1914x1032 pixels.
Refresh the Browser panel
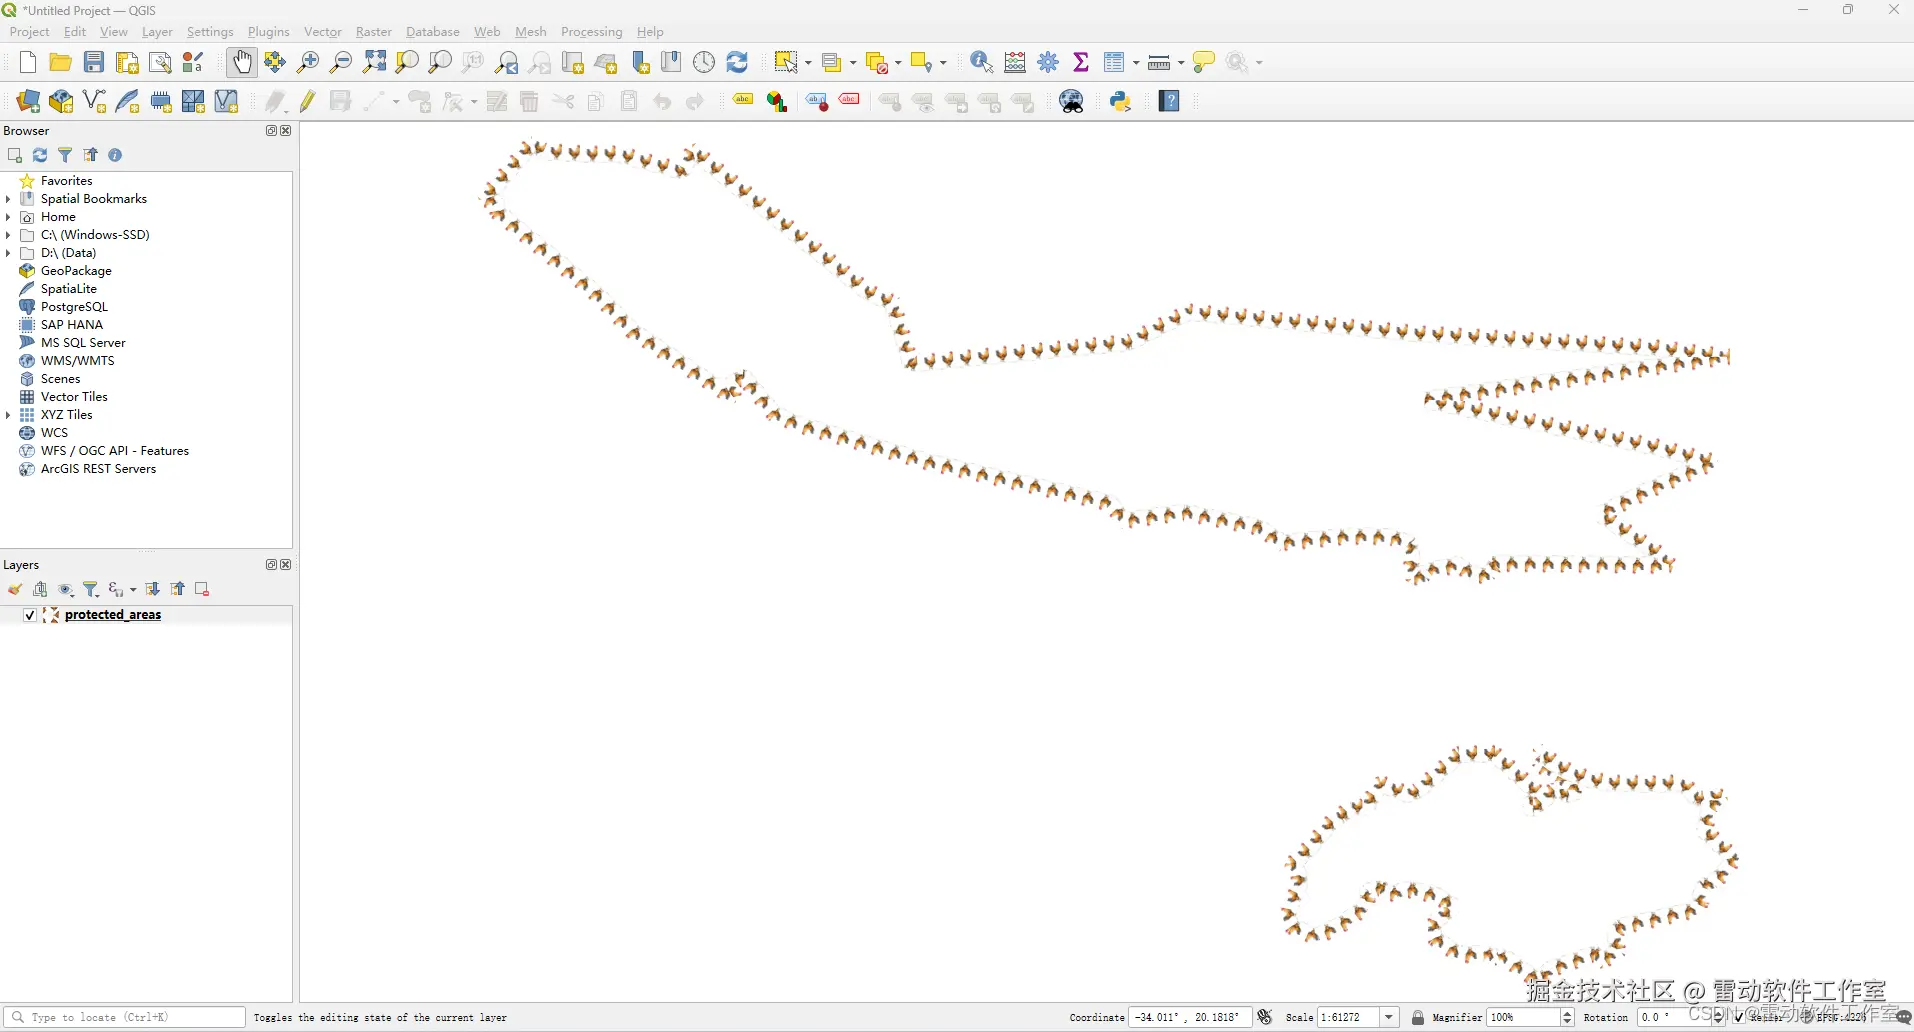tap(40, 155)
